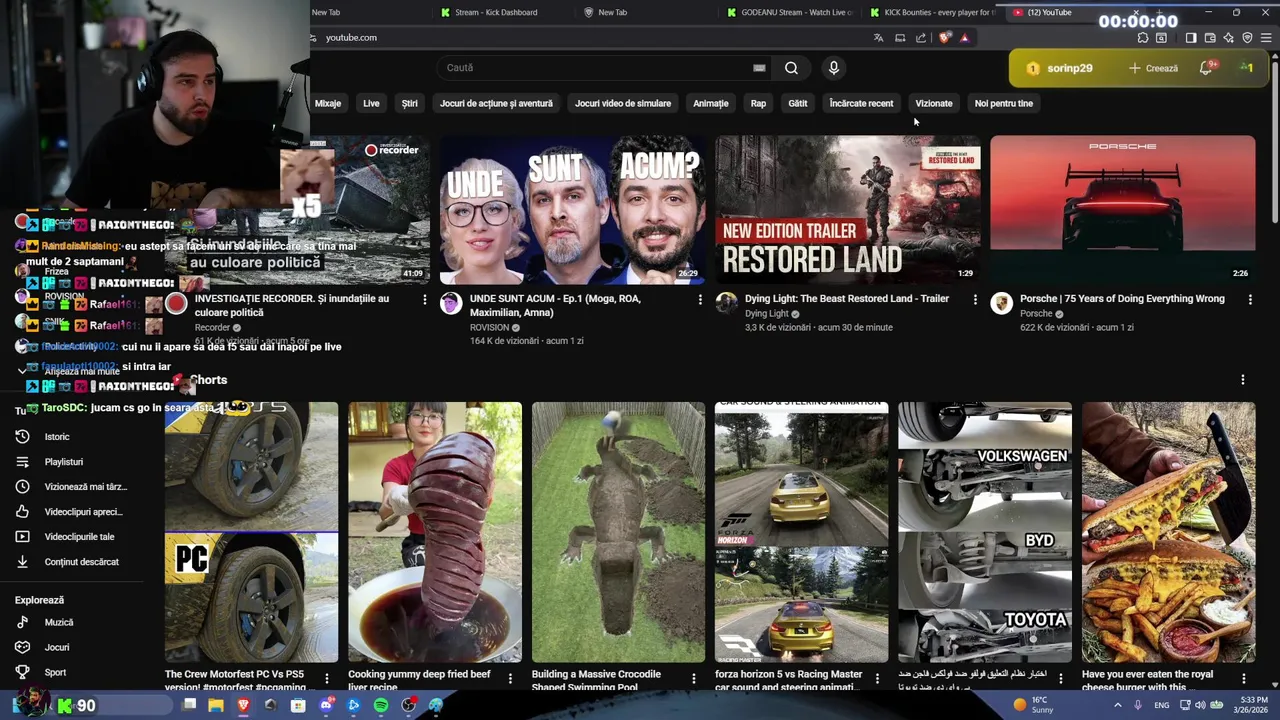This screenshot has height=720, width=1280.
Task: Click the translate page icon in address bar
Action: 878,38
